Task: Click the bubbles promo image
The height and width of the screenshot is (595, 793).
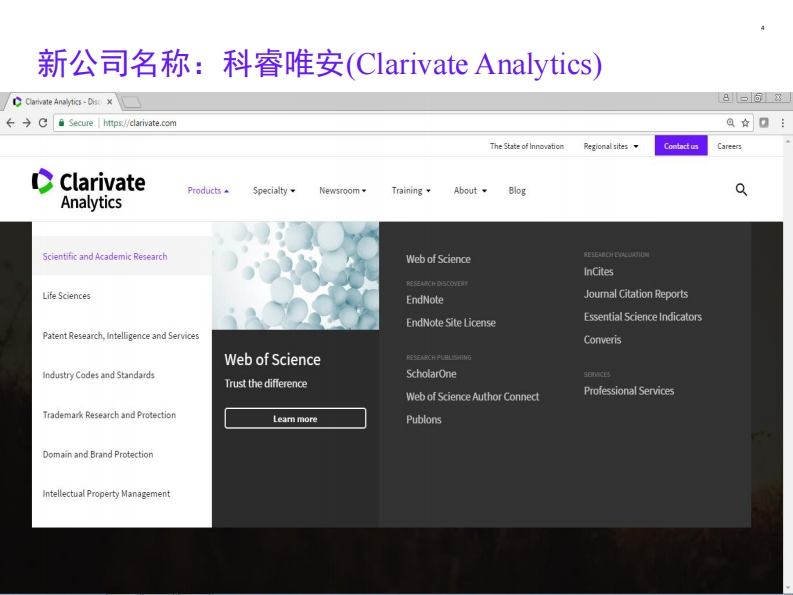Action: [295, 276]
